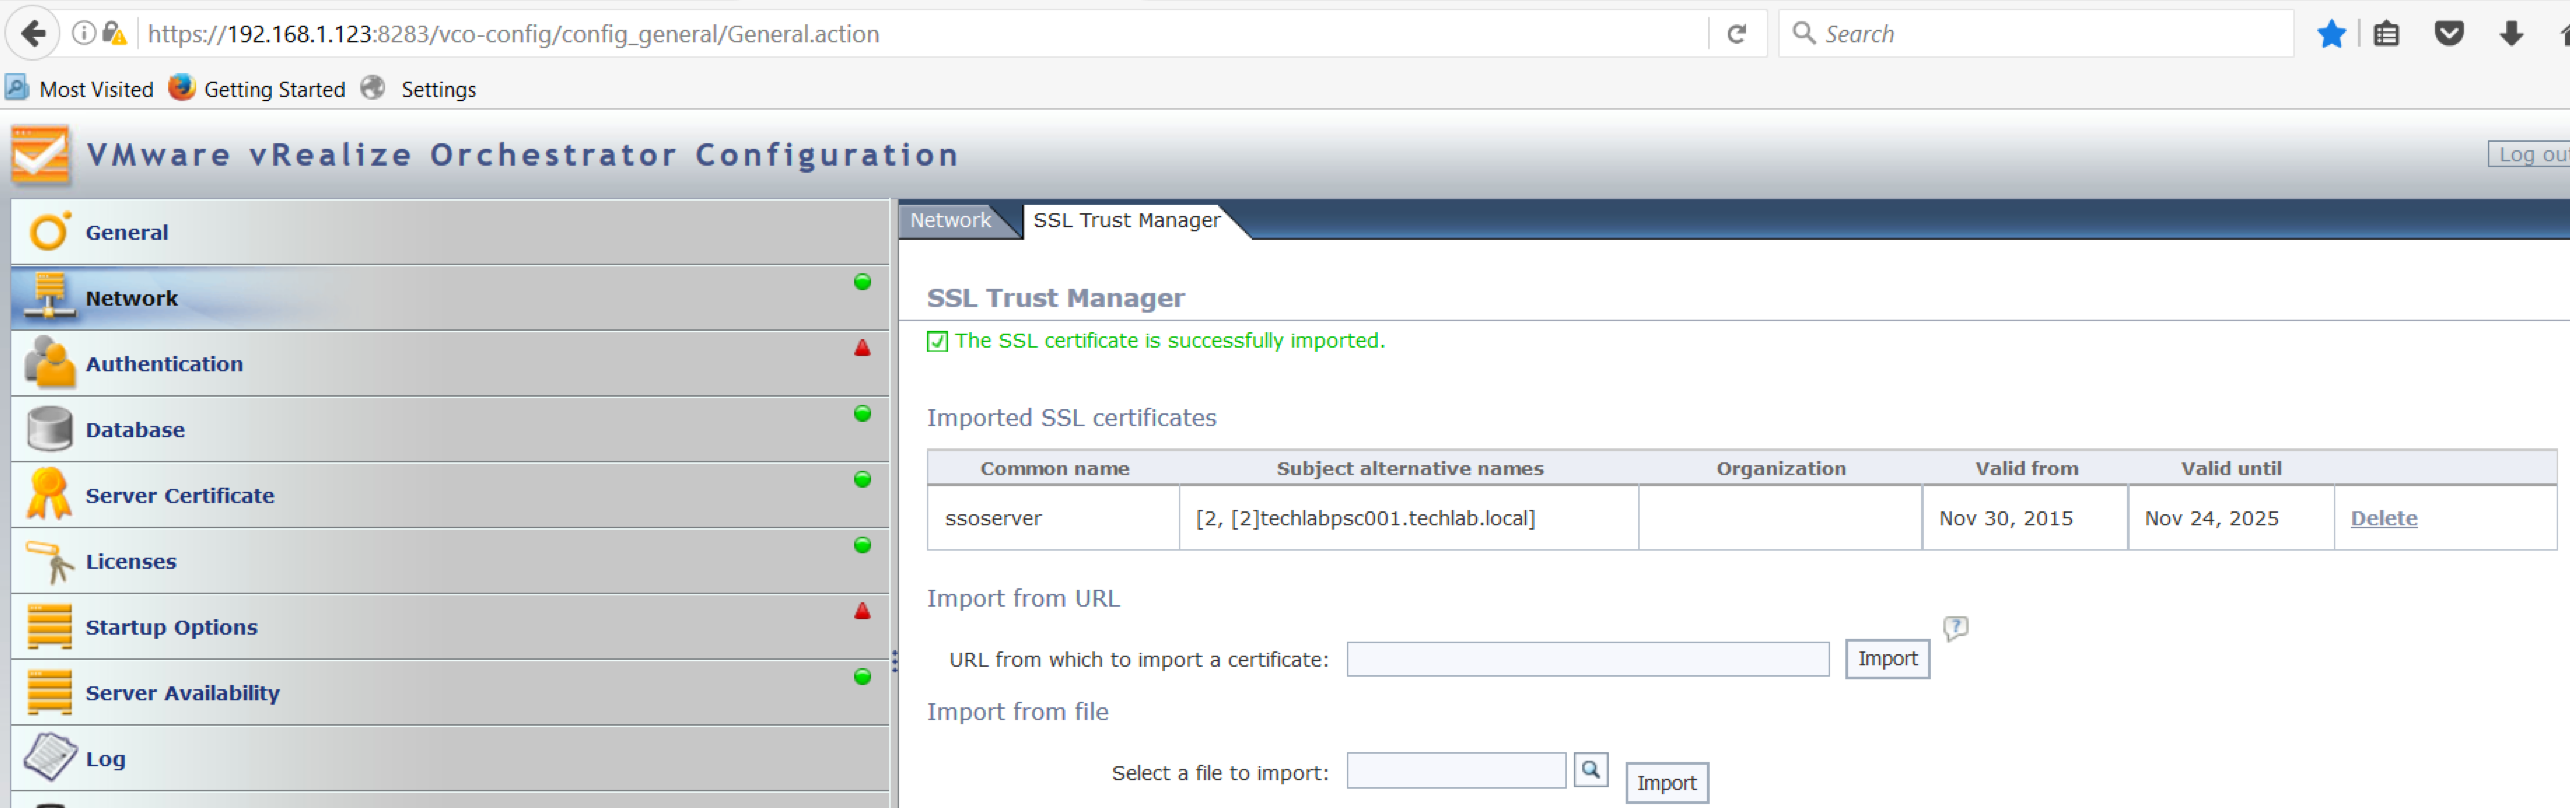Click the Valid from column header
This screenshot has width=2570, height=808.
tap(2026, 468)
